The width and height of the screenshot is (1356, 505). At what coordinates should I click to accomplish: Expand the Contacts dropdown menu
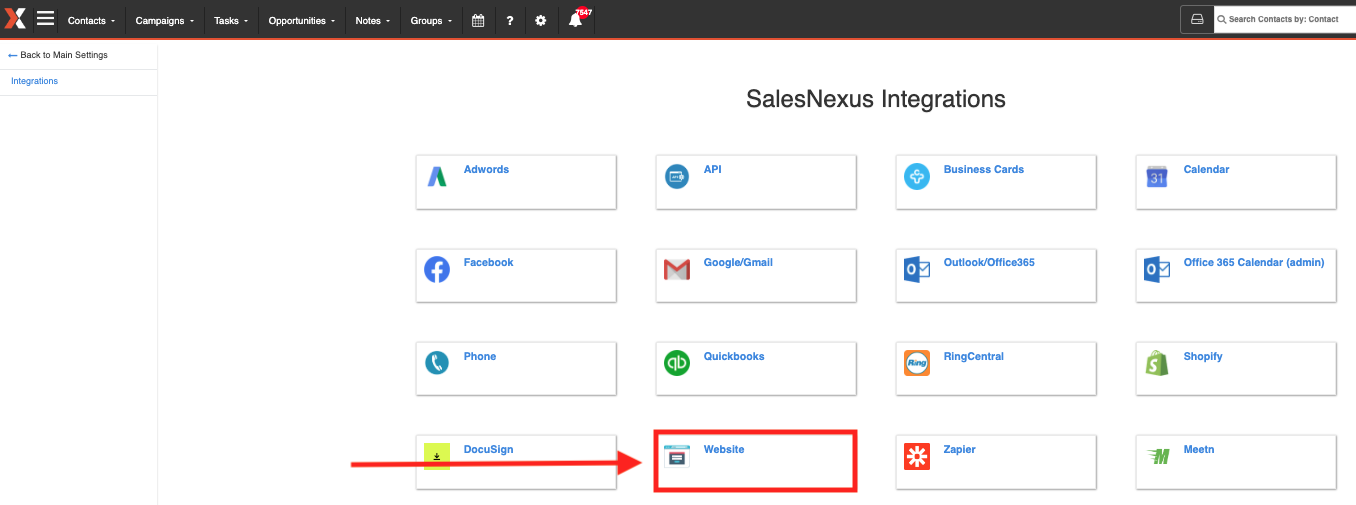coord(91,20)
